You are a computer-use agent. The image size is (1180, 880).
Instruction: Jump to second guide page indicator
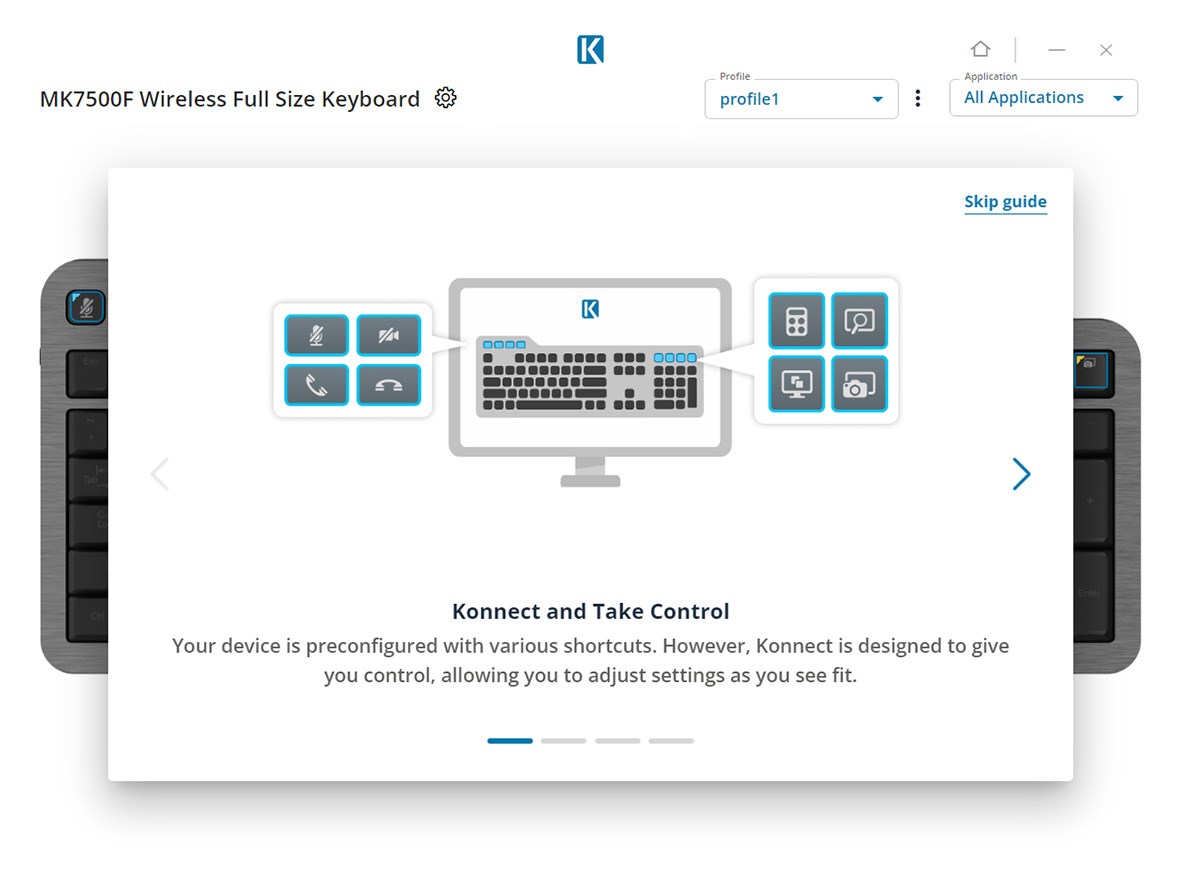[564, 741]
